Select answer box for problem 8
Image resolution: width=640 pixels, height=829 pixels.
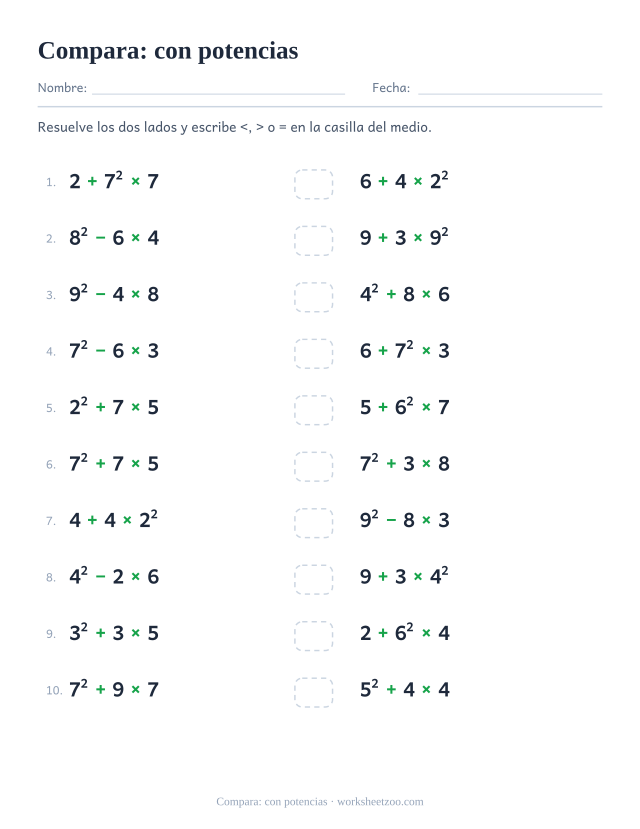point(314,579)
